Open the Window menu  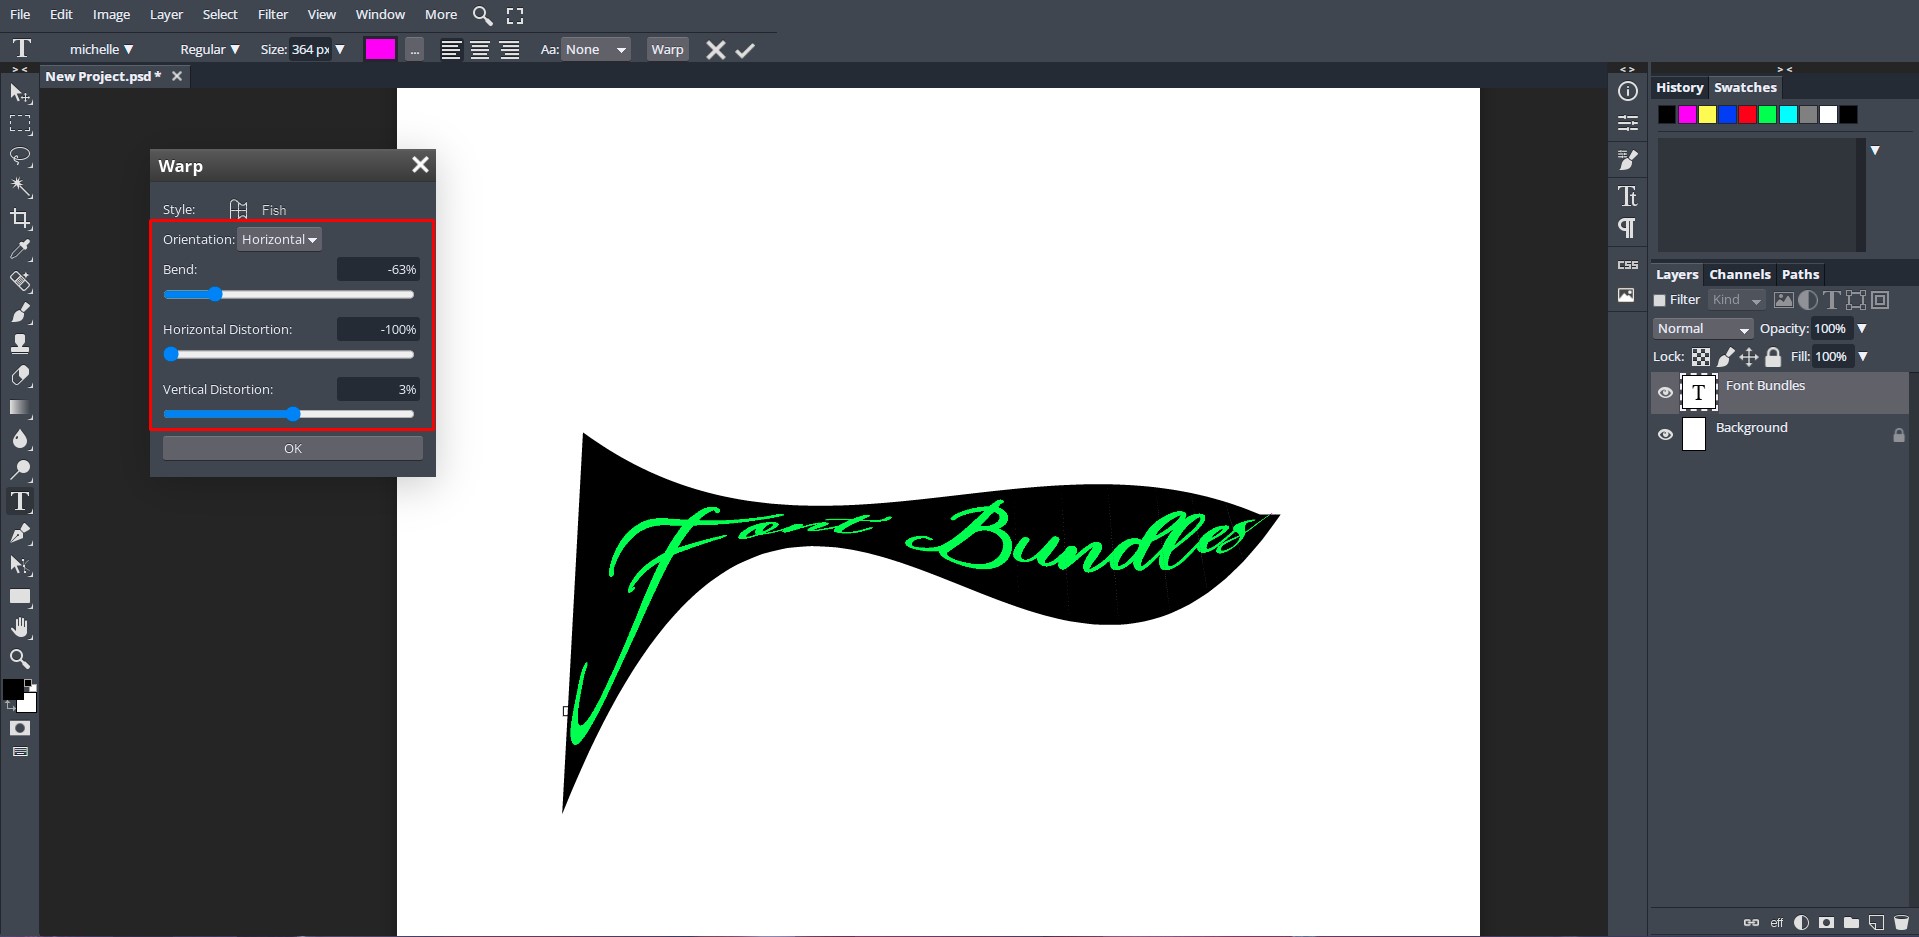point(380,15)
